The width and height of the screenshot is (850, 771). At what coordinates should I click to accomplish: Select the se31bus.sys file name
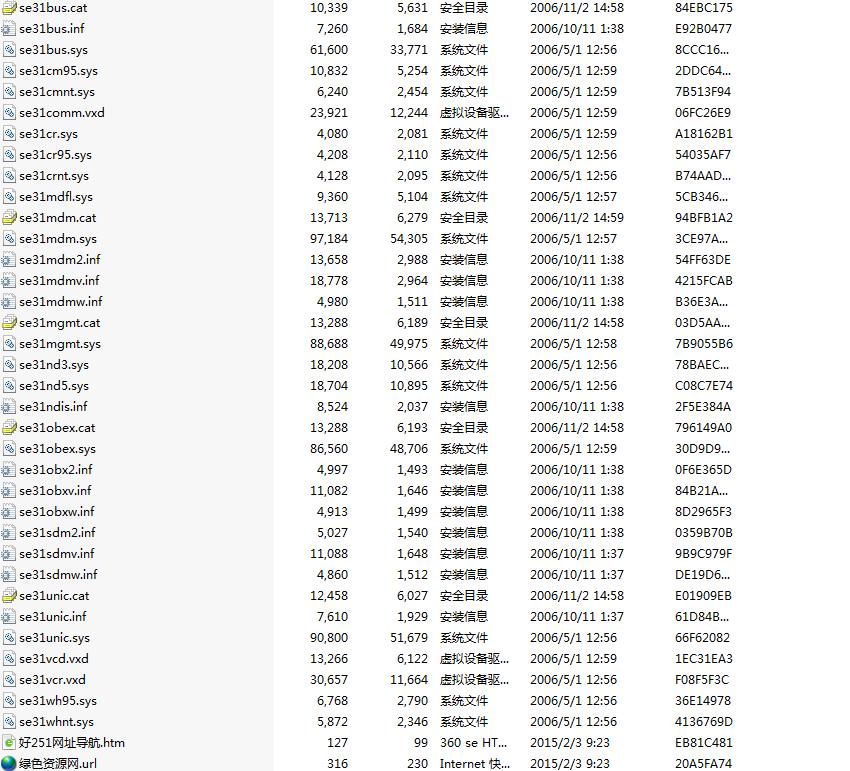click(53, 50)
